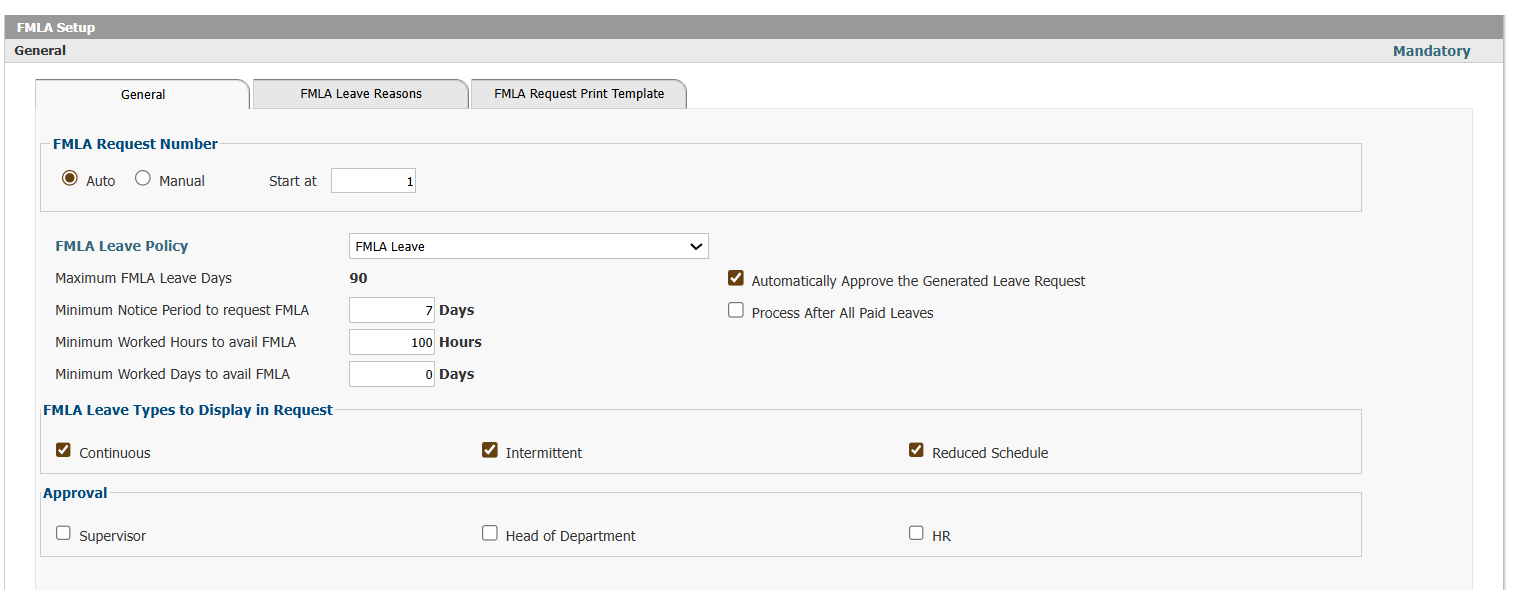Click the Minimum Notice Period days field
This screenshot has height=590, width=1514.
pyautogui.click(x=392, y=310)
